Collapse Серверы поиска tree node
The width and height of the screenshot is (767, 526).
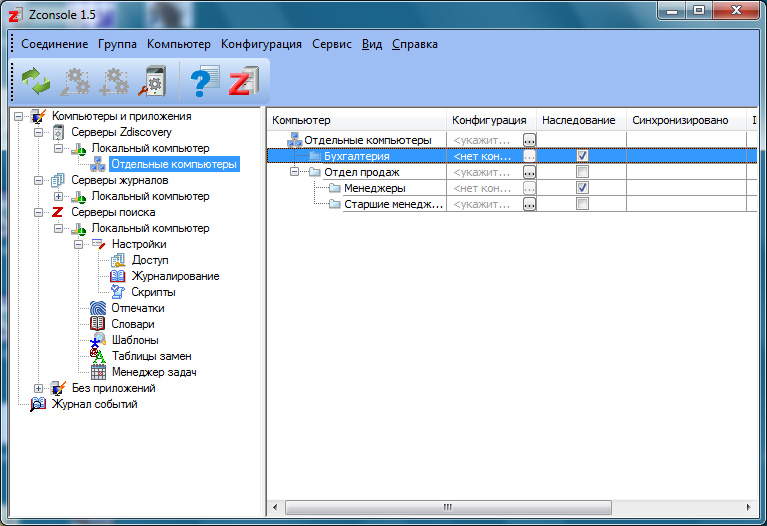(x=38, y=212)
